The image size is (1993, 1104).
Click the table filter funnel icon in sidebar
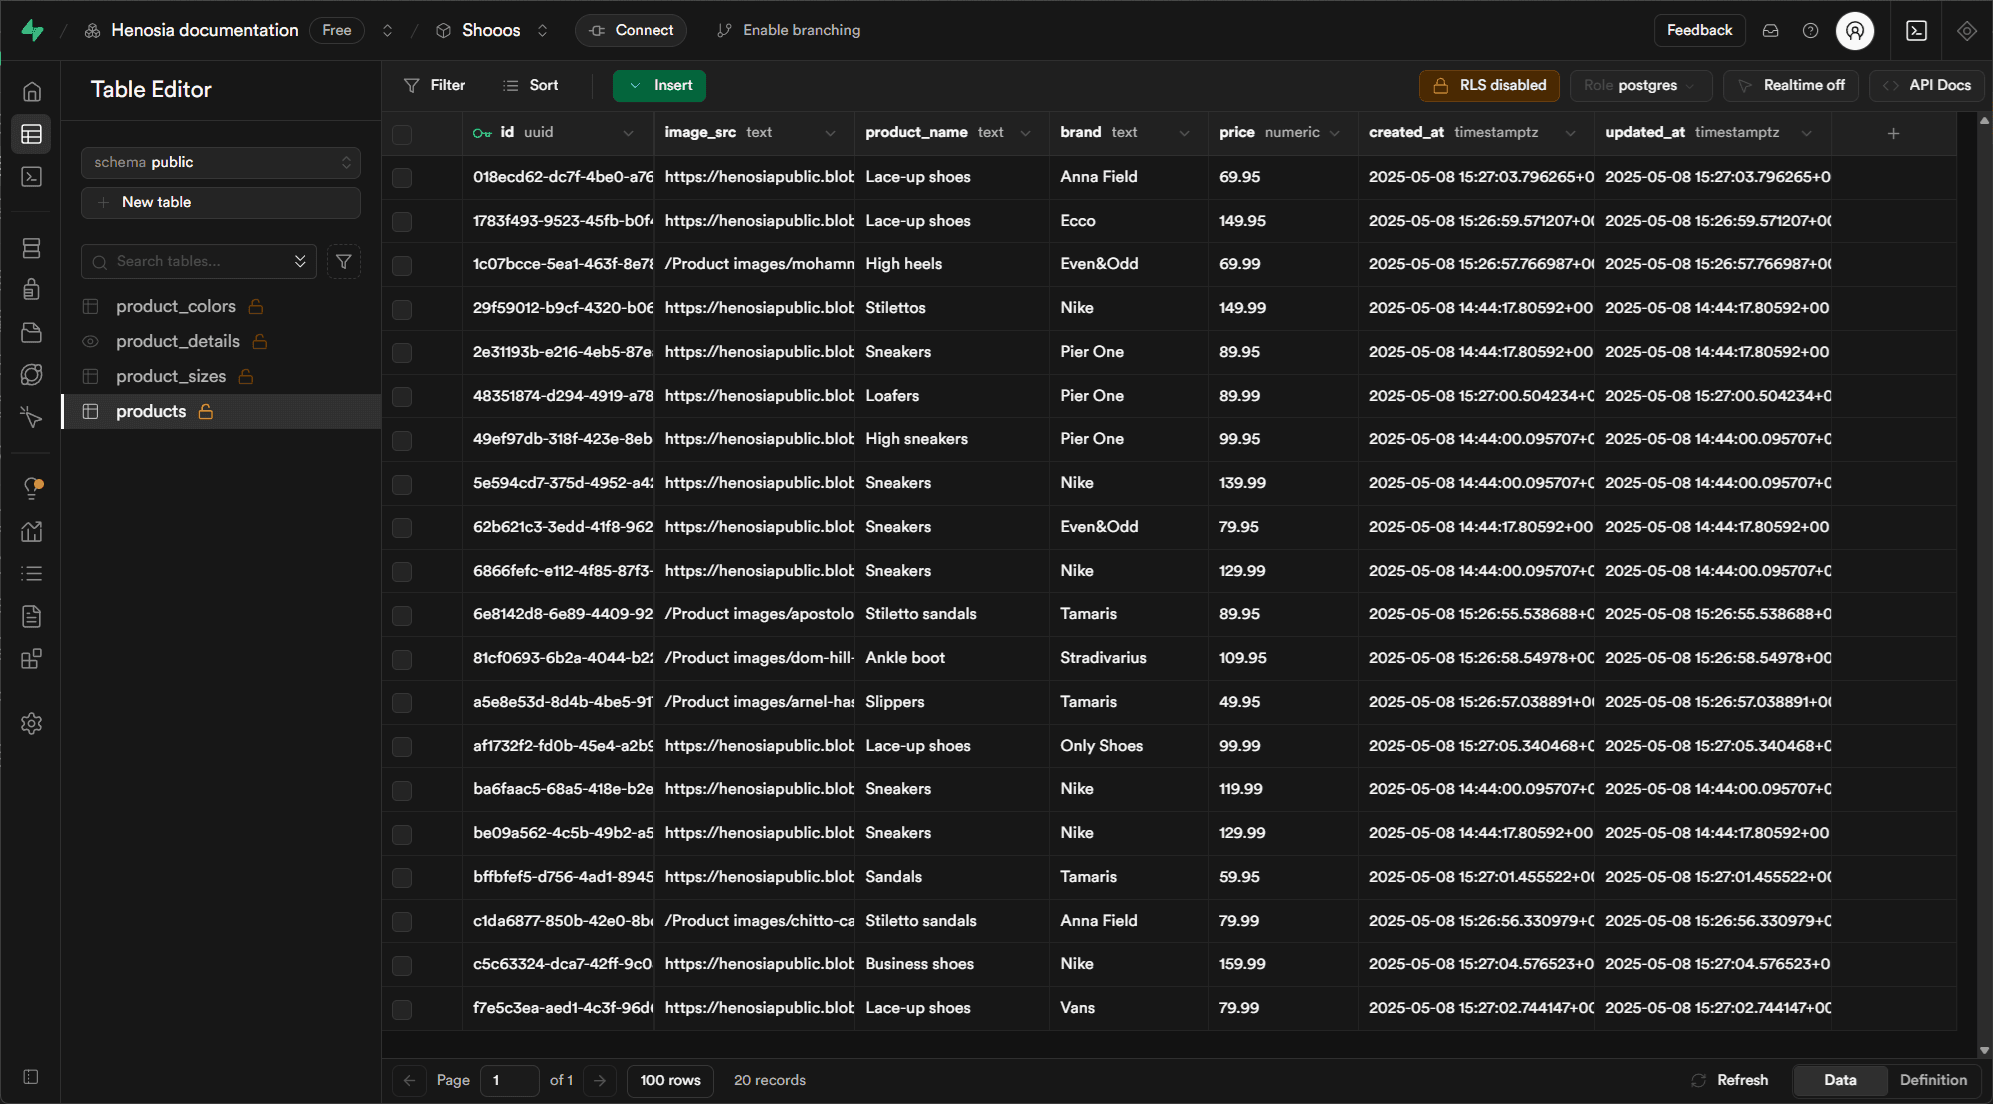pos(344,262)
